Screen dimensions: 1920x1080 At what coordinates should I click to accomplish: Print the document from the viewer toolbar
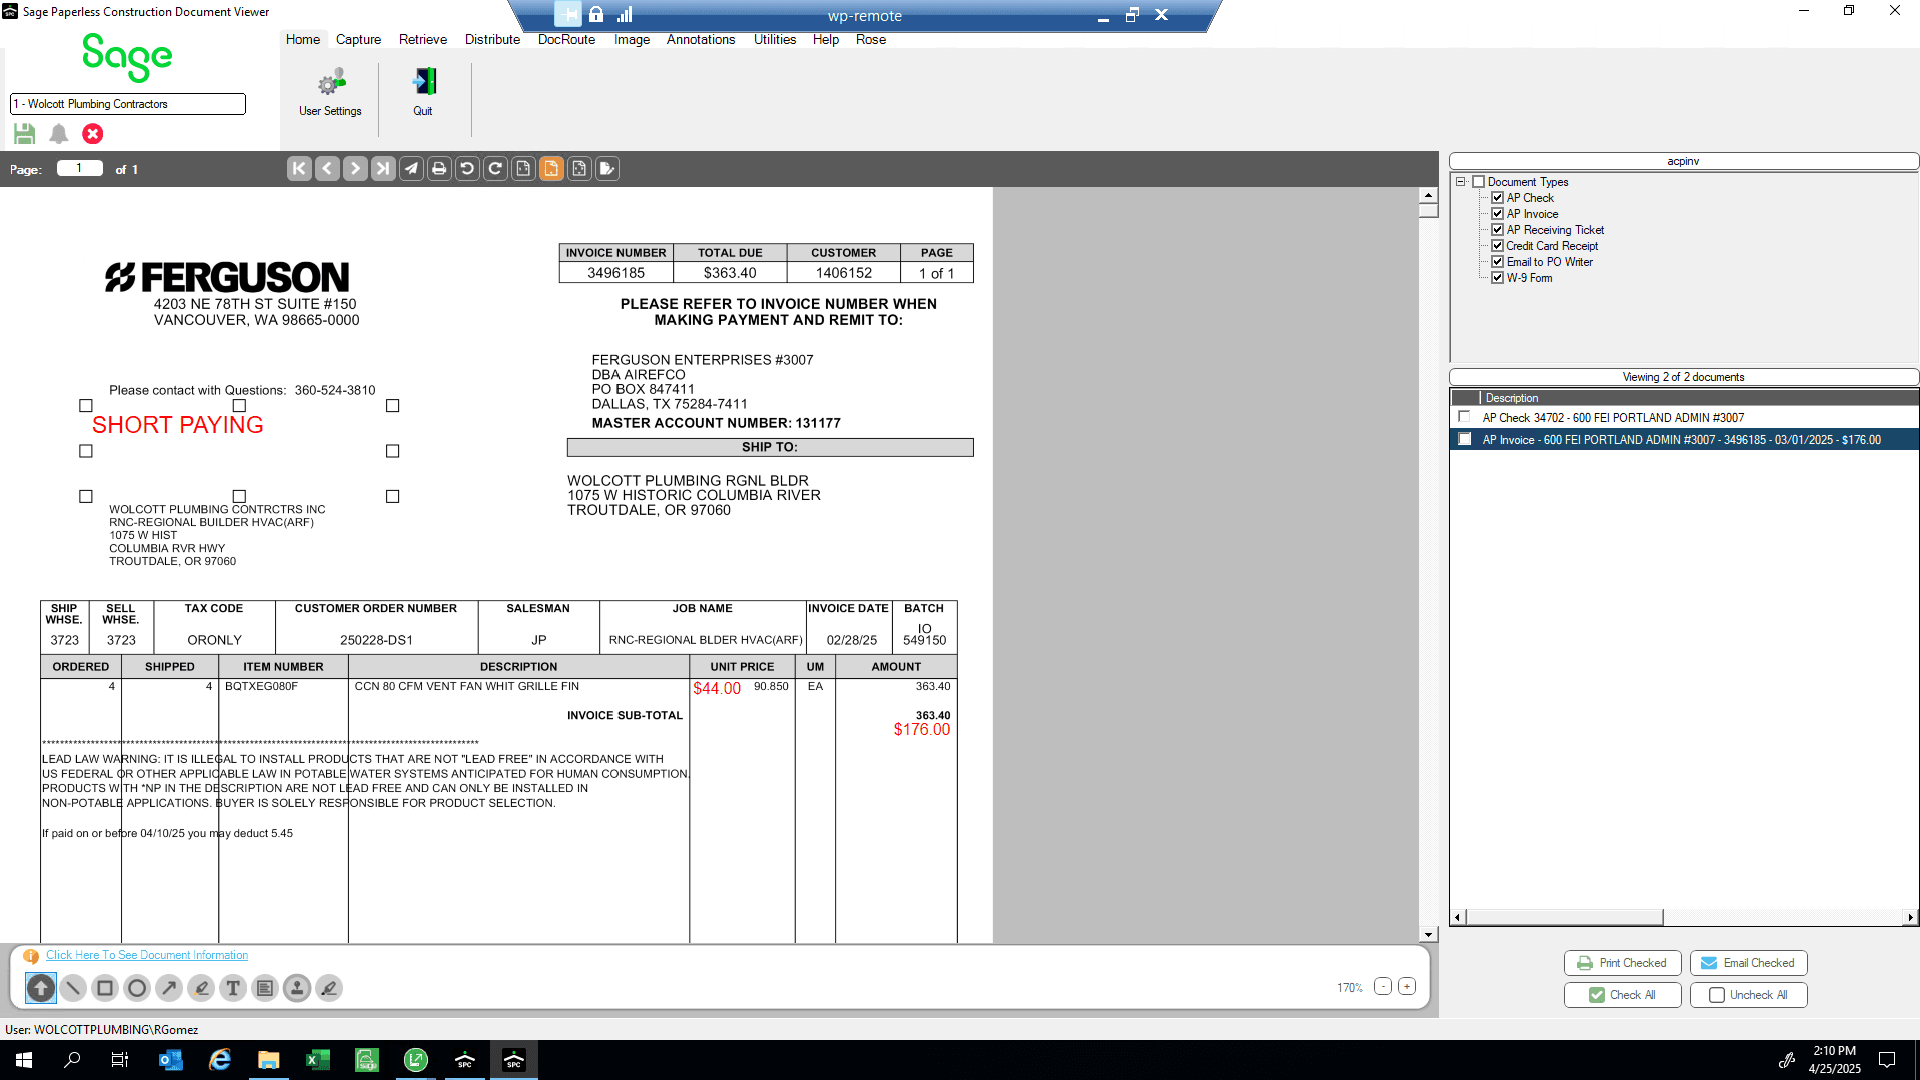tap(439, 168)
